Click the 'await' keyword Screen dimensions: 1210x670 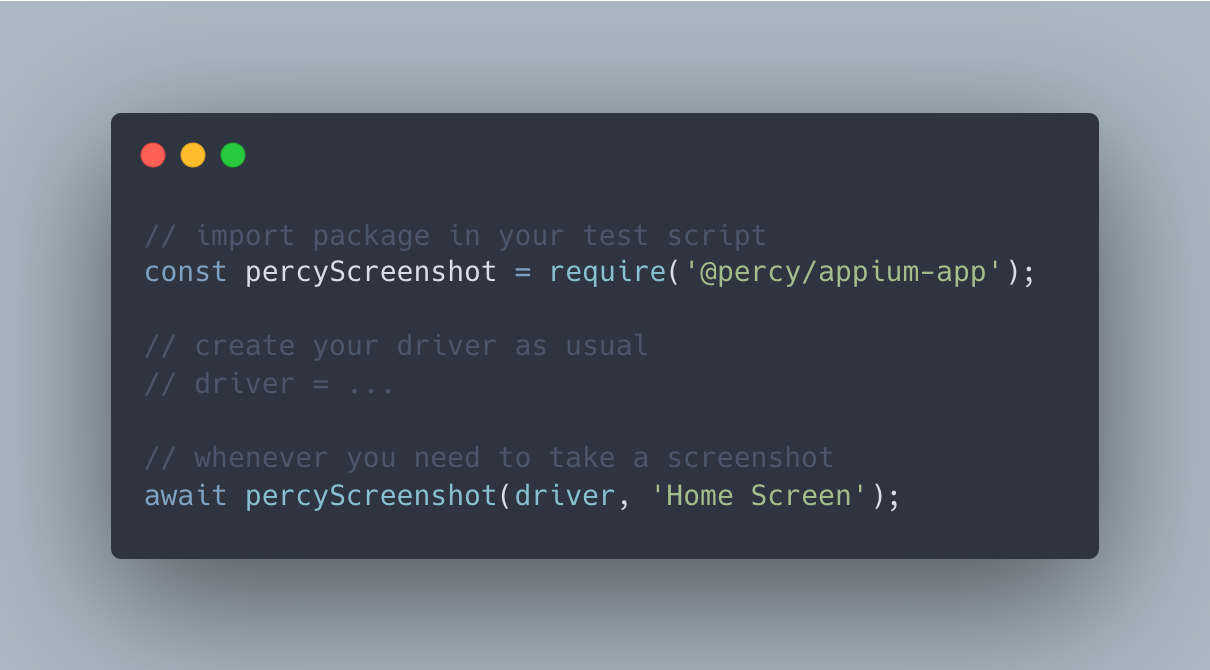point(186,496)
